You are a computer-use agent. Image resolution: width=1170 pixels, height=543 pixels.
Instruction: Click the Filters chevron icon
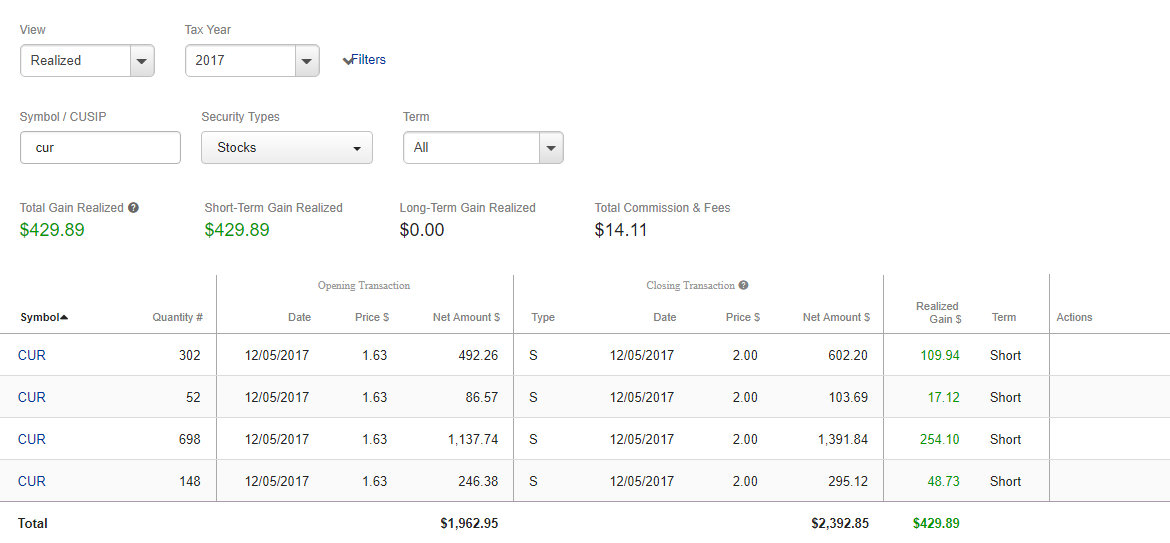coord(346,60)
